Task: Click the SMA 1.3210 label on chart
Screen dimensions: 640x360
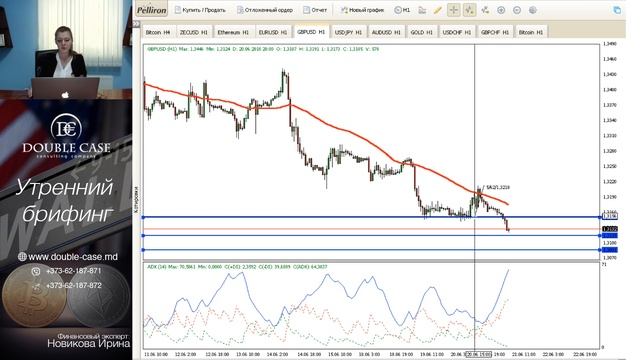Action: tap(498, 187)
